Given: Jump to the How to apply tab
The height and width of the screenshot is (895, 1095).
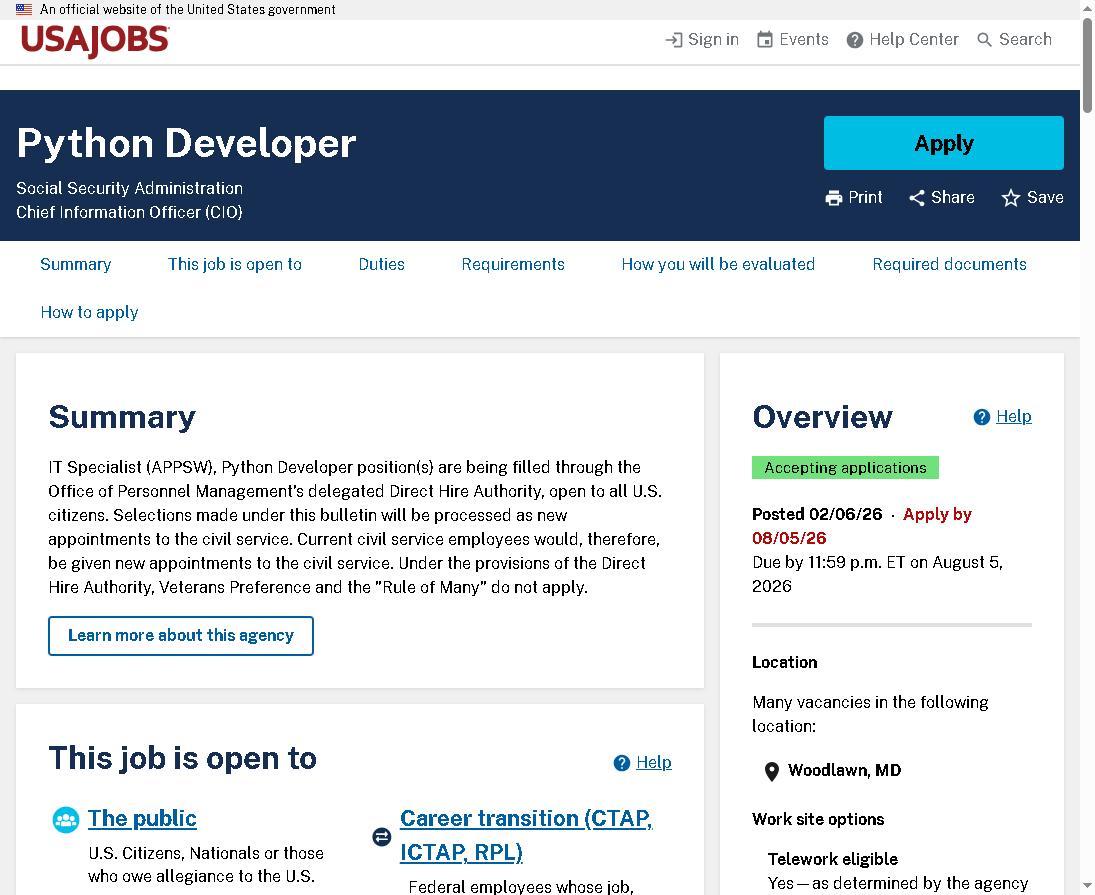Looking at the screenshot, I should 89,313.
